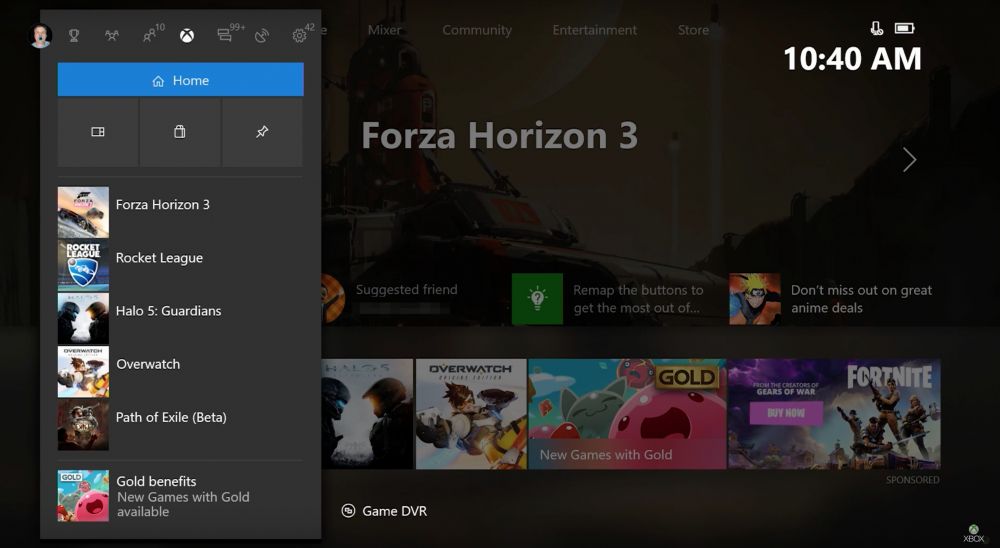Image resolution: width=1000 pixels, height=548 pixels.
Task: Open the Overwatch tile on dashboard
Action: pyautogui.click(x=471, y=413)
